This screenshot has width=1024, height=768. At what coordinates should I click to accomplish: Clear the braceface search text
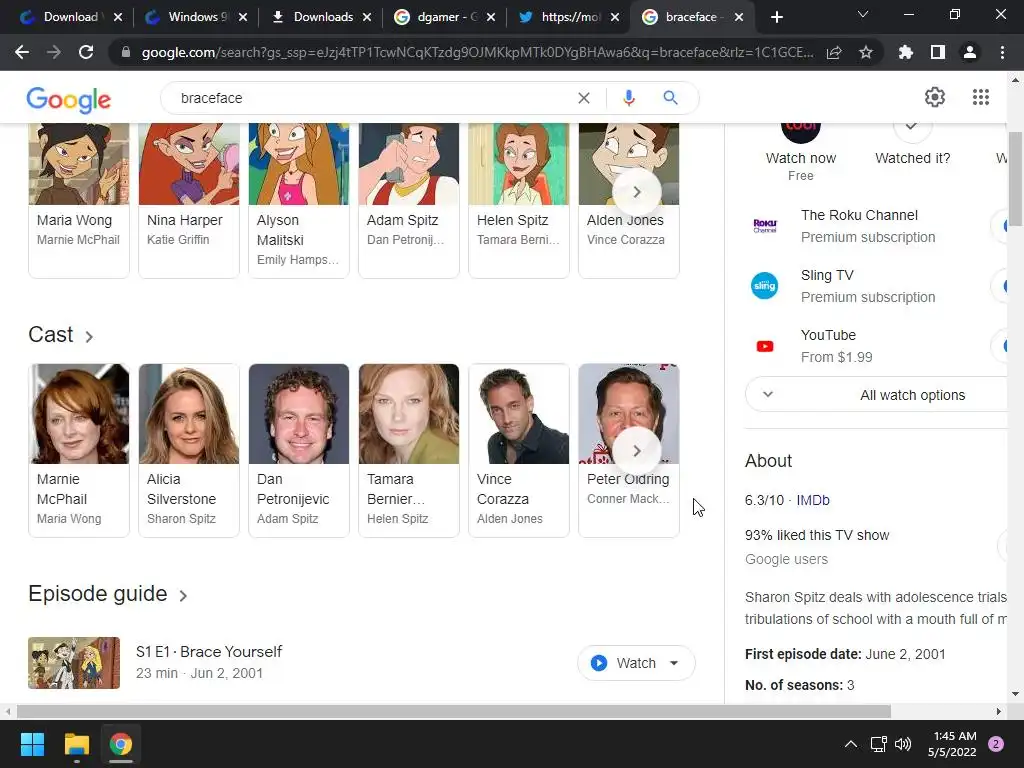pyautogui.click(x=584, y=98)
